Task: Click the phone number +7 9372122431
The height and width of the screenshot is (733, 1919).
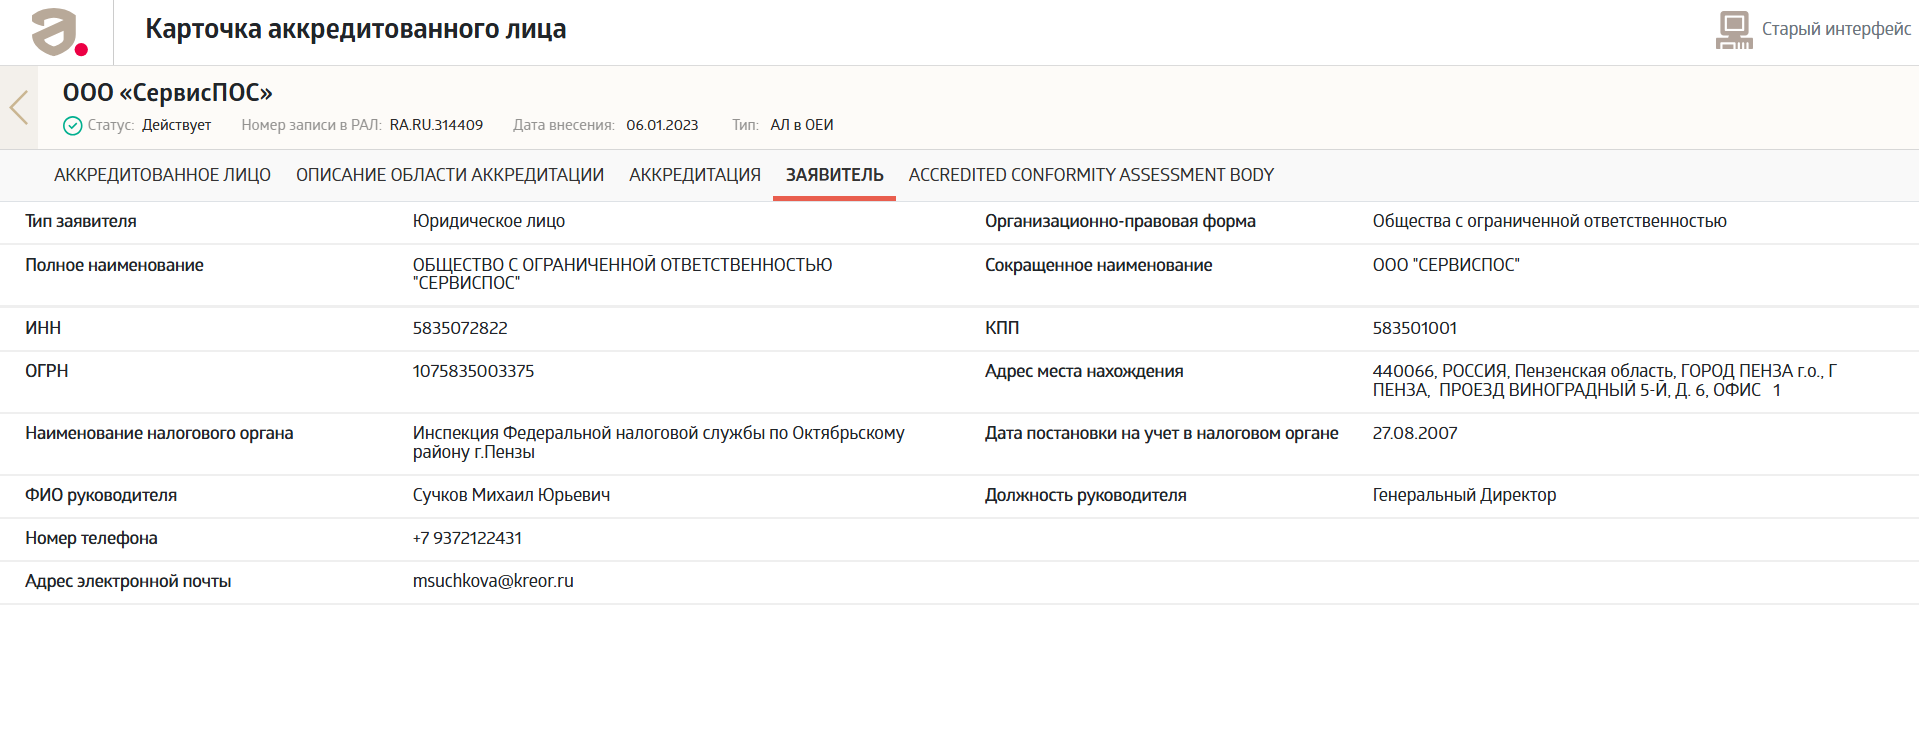Action: pos(467,538)
